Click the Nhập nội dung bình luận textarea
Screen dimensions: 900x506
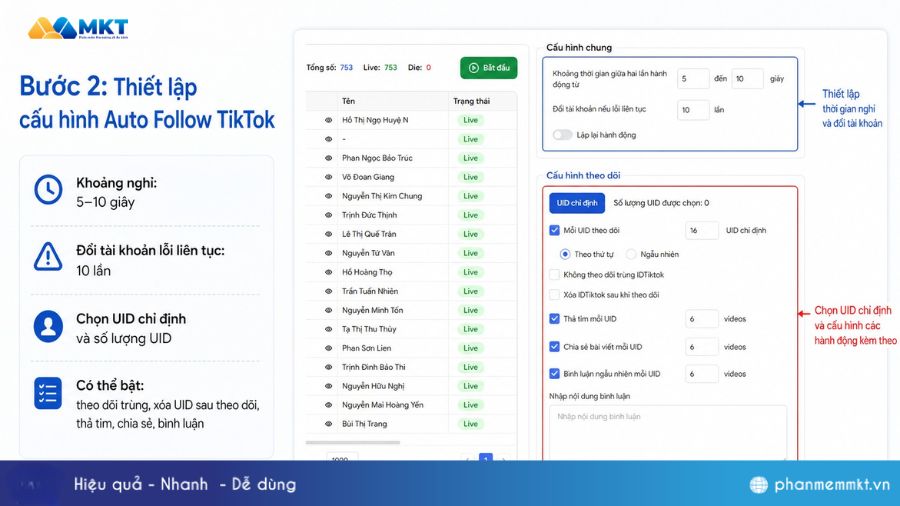(668, 433)
